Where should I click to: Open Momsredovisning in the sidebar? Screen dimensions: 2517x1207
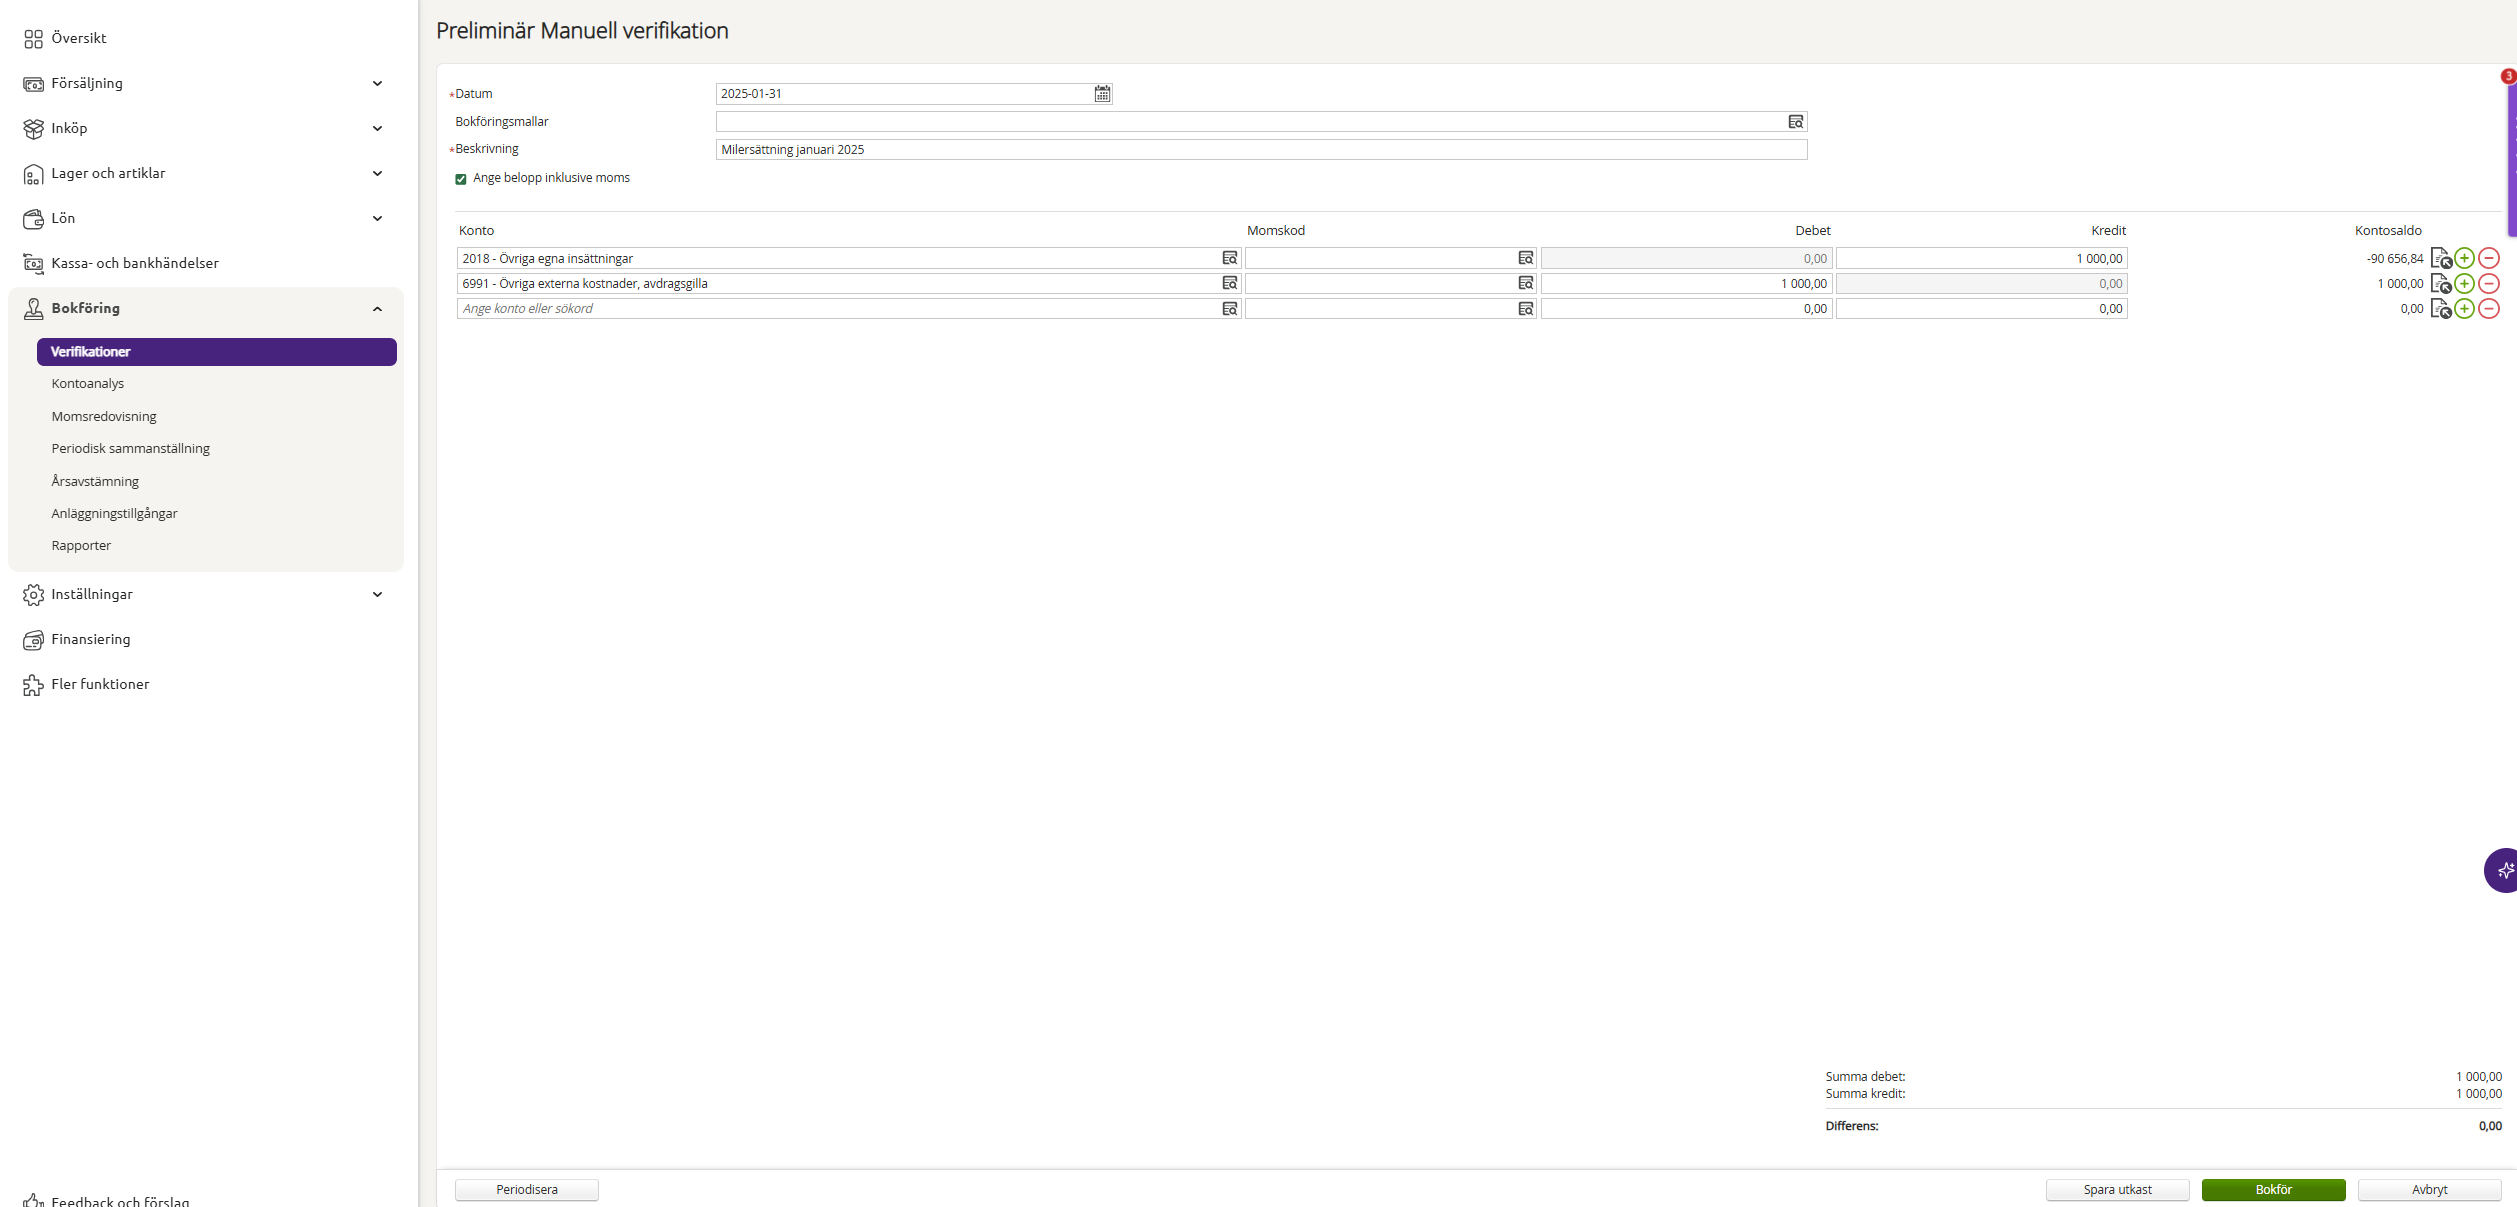click(104, 416)
